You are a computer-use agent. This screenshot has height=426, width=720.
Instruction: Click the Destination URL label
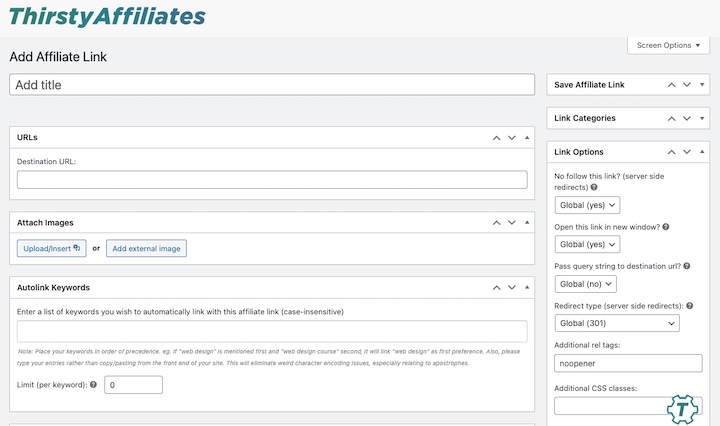pos(46,162)
